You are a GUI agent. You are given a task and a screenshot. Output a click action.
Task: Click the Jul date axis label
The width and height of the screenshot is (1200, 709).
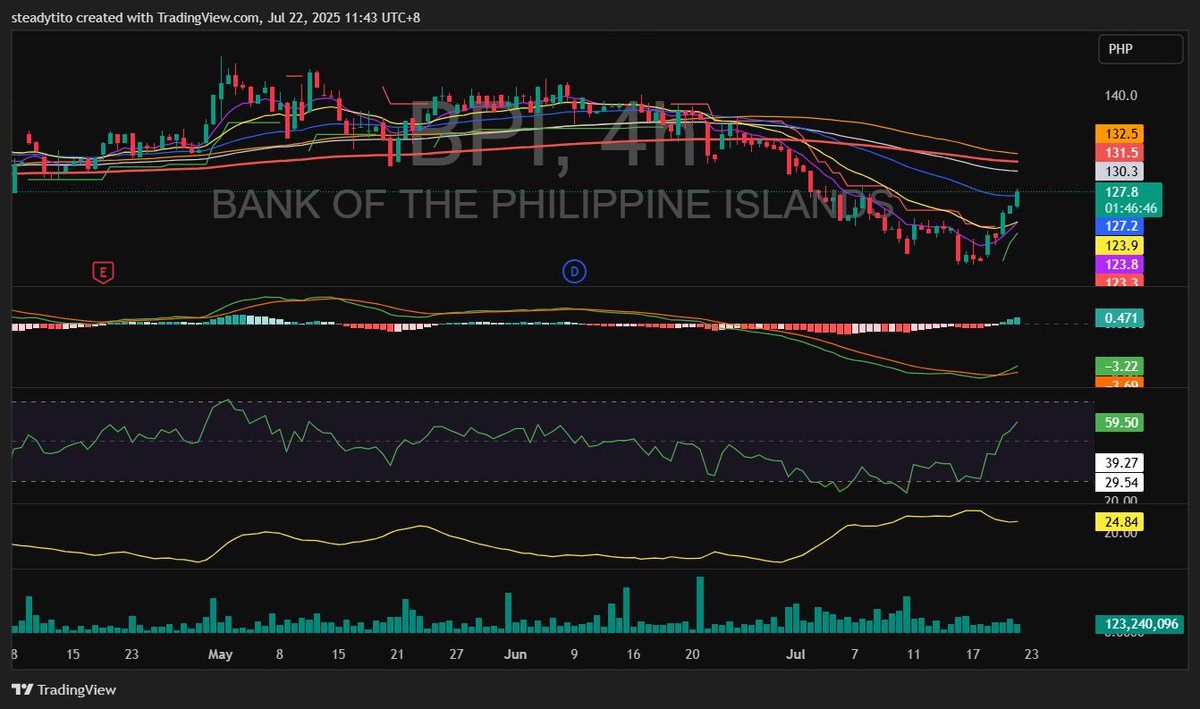coord(796,655)
